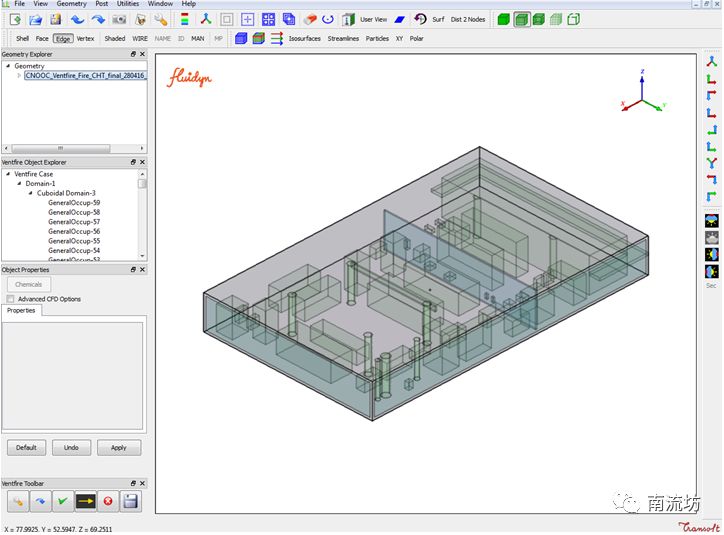This screenshot has height=535, width=724.
Task: Click the camera snapshot icon in top toolbar
Action: tap(120, 19)
